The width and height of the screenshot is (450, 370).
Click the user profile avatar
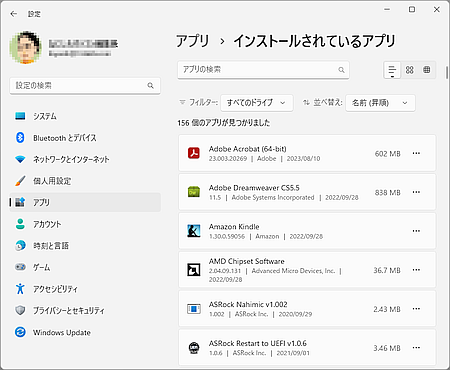[x=26, y=48]
